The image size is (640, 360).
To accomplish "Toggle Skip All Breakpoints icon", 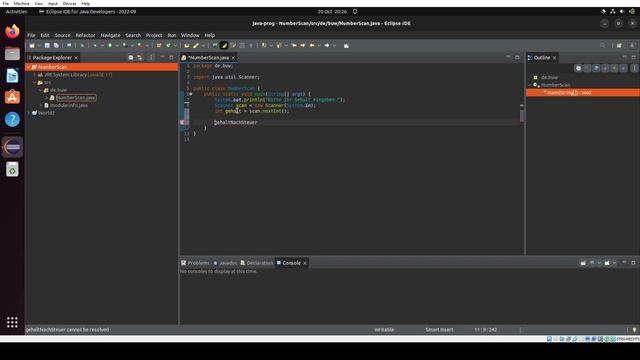I will pyautogui.click(x=82, y=46).
